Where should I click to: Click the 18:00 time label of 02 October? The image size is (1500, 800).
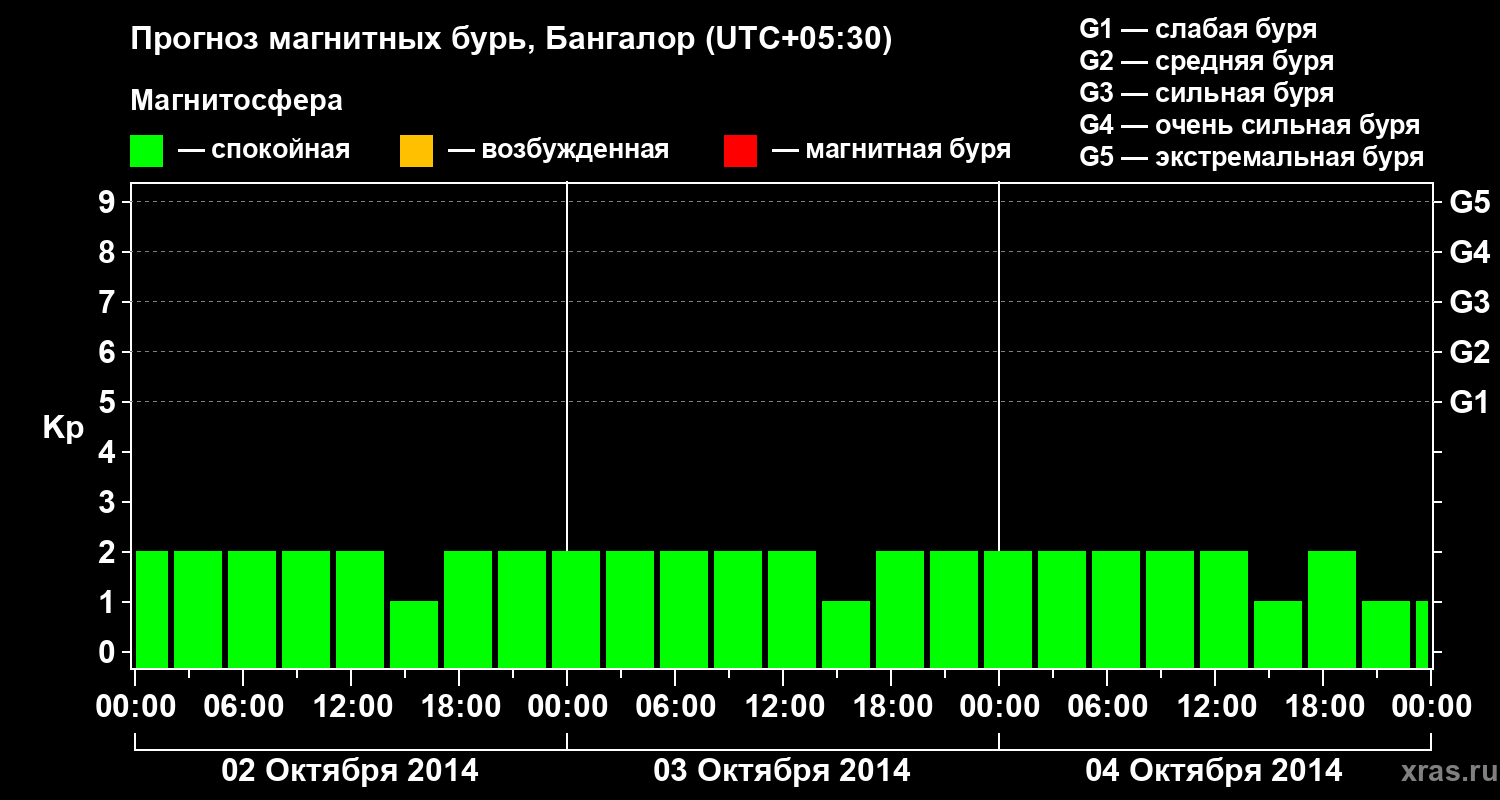(459, 707)
